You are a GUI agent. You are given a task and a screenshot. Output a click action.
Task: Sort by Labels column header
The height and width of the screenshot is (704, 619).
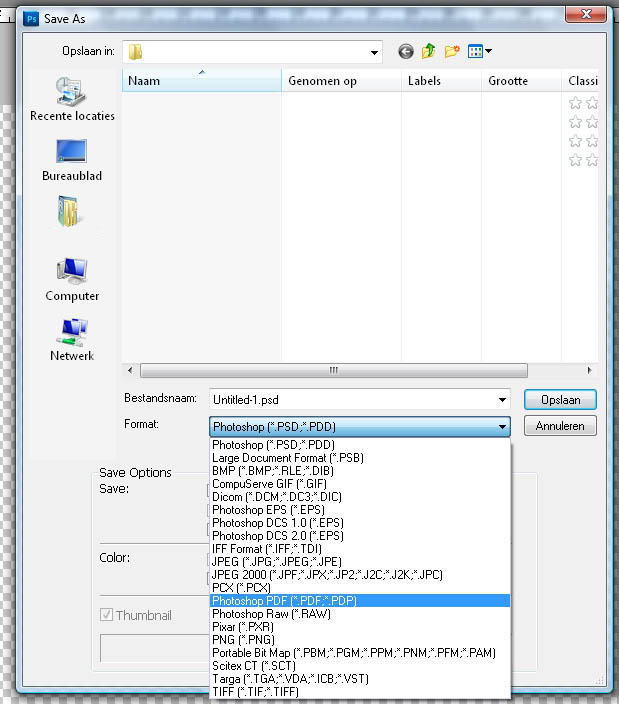pyautogui.click(x=441, y=81)
